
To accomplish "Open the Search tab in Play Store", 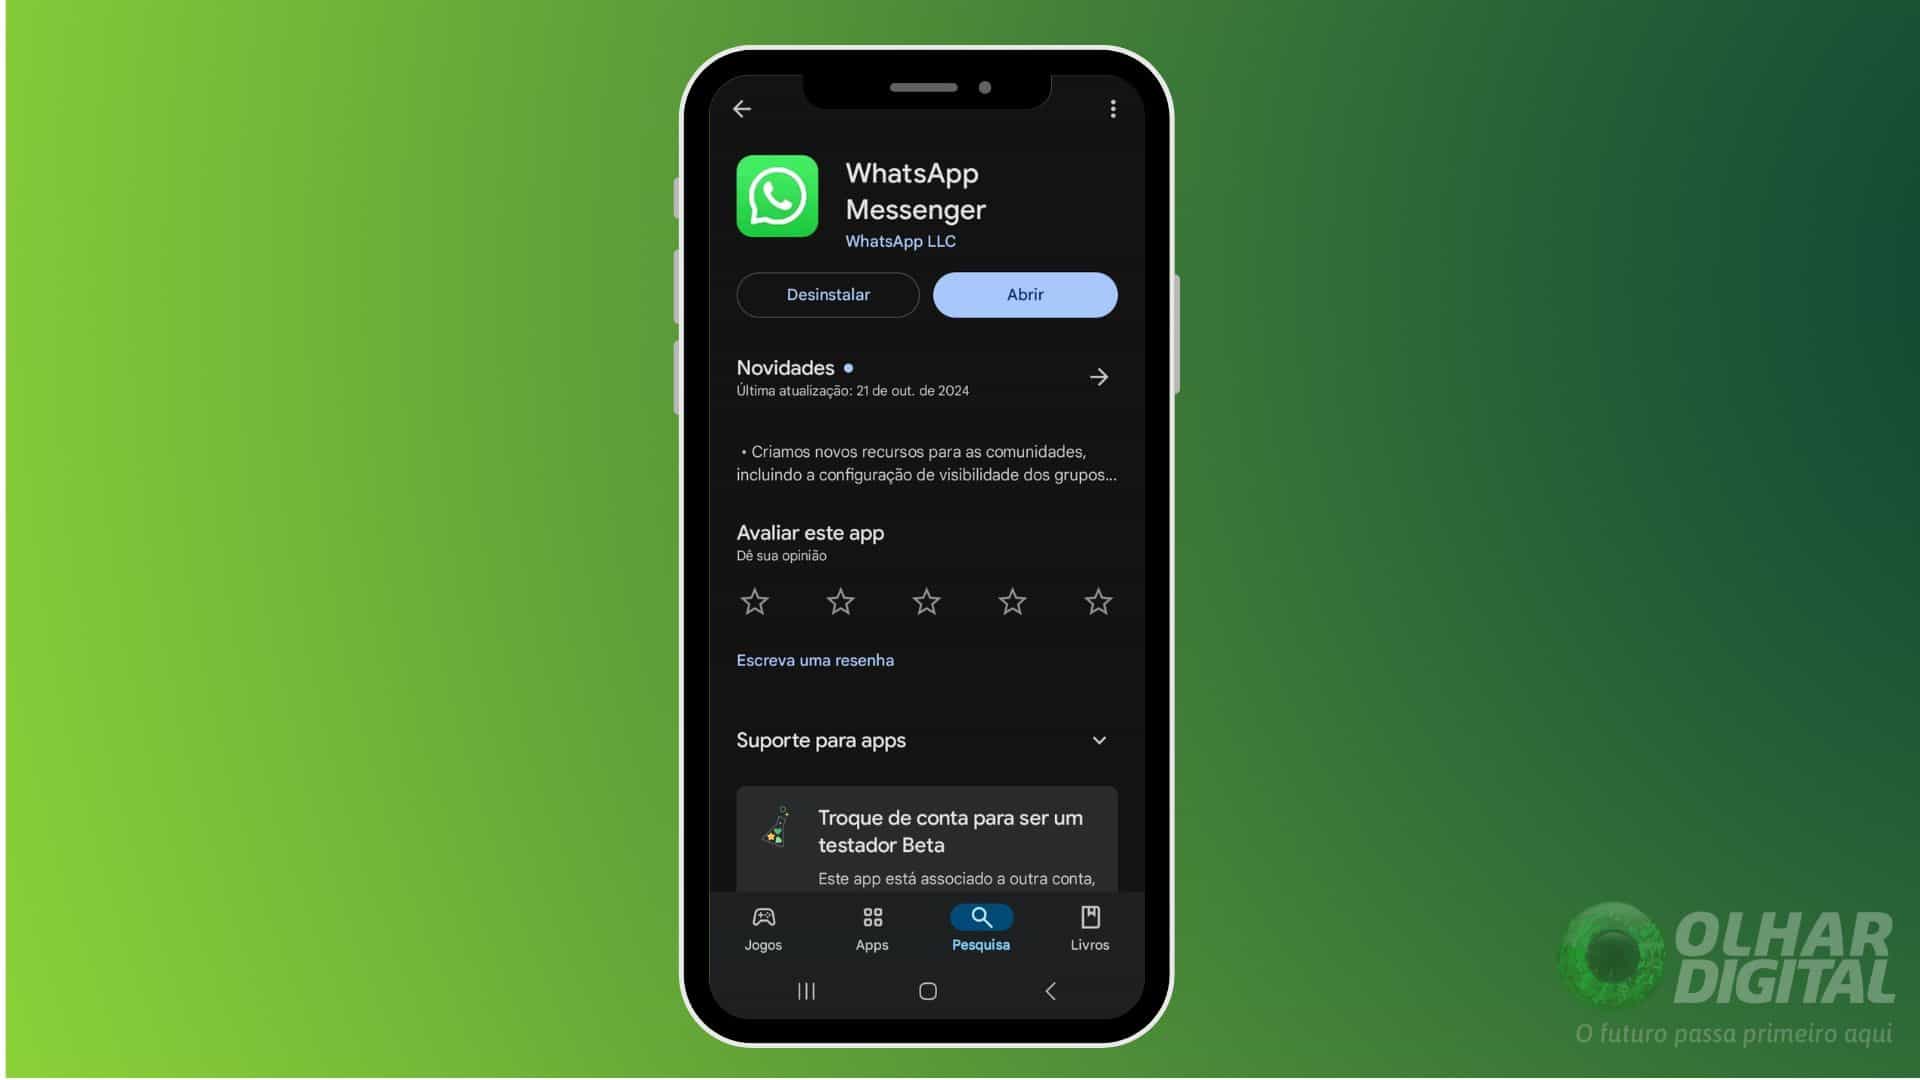I will 980,927.
